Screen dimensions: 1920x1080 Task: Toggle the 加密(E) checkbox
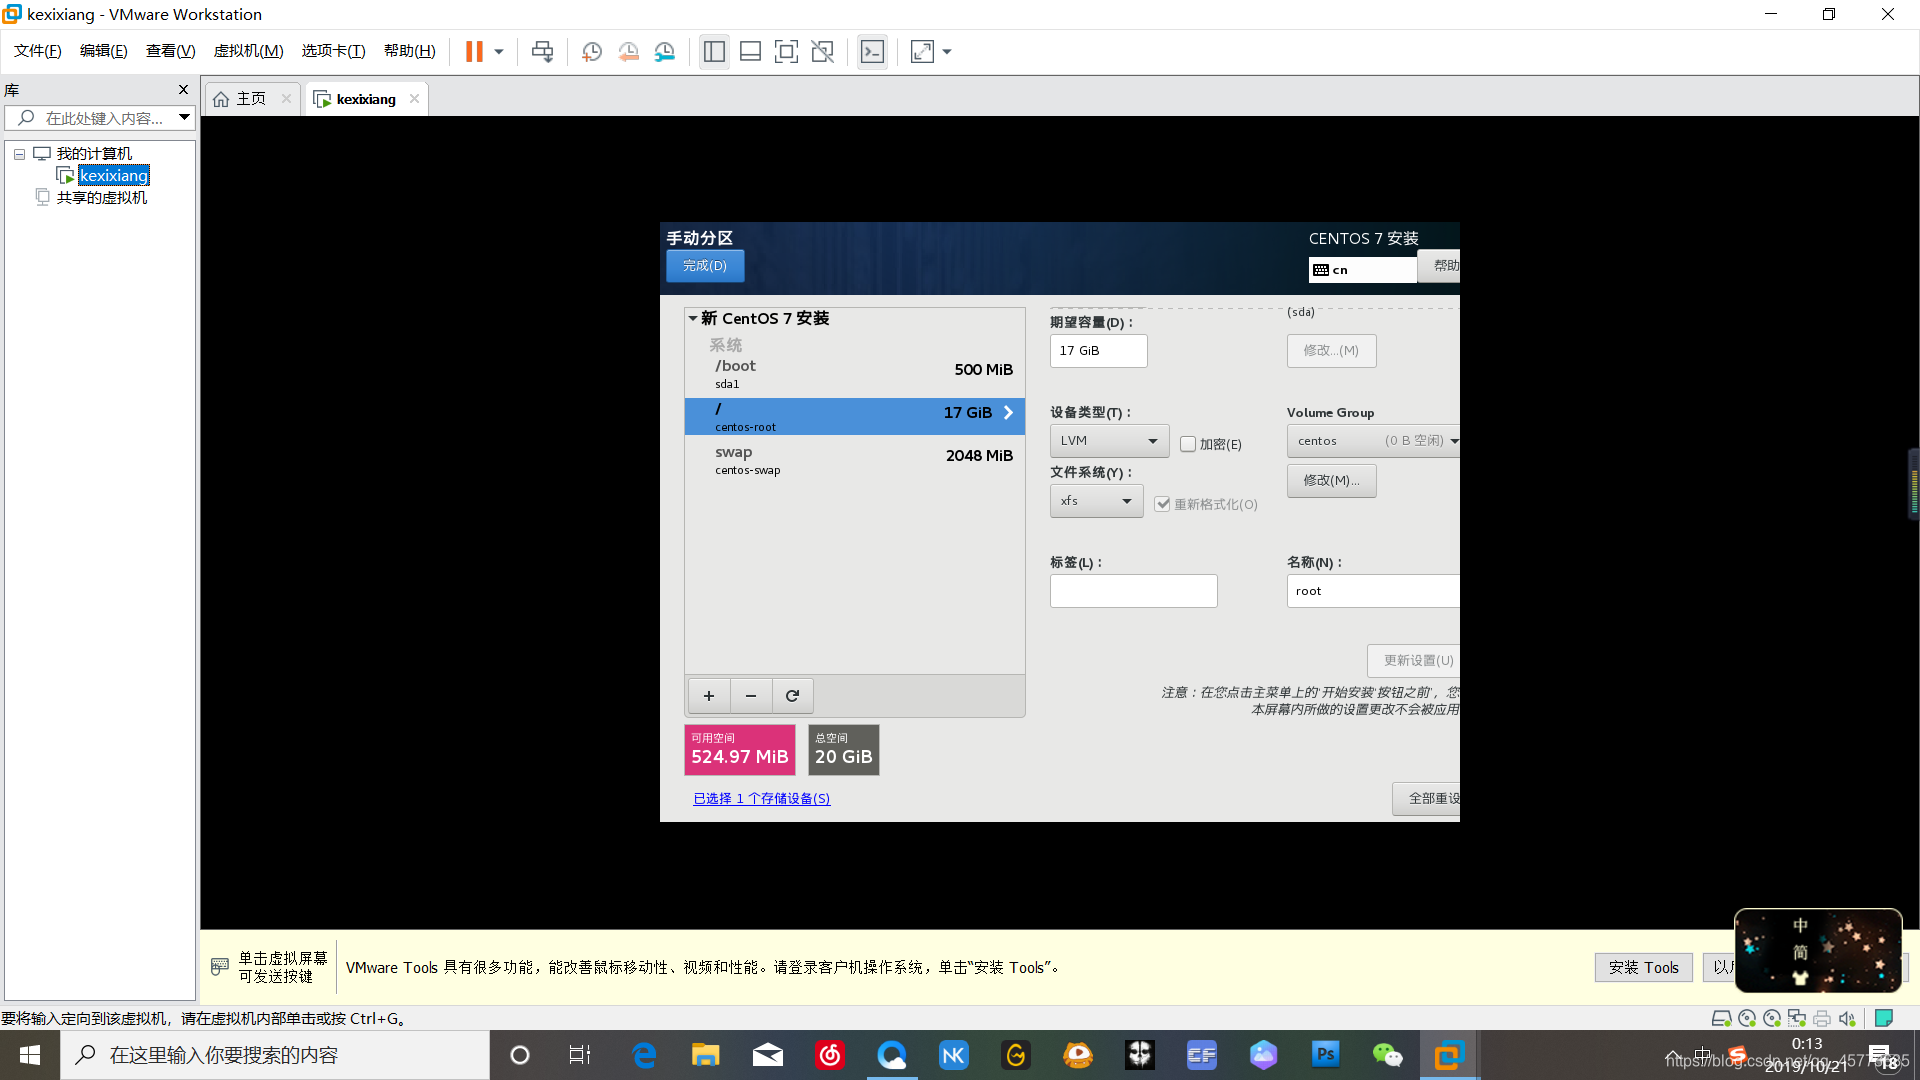[x=1188, y=444]
